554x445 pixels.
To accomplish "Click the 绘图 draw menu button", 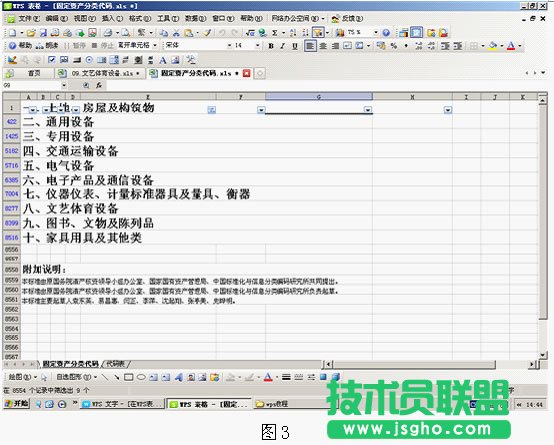I will point(22,377).
